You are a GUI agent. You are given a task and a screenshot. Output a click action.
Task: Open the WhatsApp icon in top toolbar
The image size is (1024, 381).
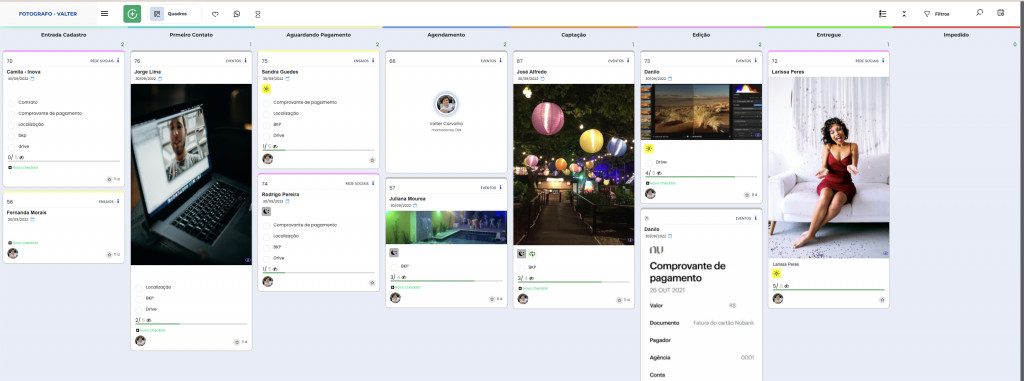click(x=236, y=14)
